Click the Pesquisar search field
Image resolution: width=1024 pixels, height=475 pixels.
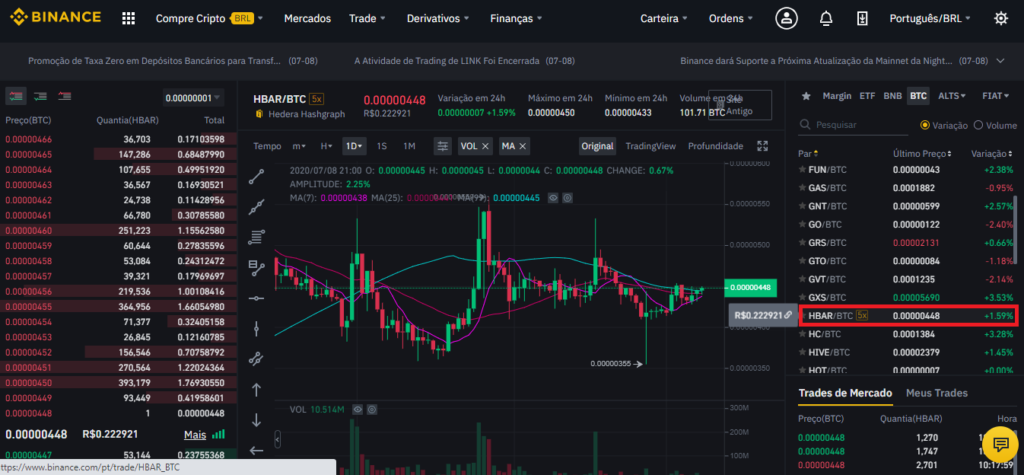(852, 125)
